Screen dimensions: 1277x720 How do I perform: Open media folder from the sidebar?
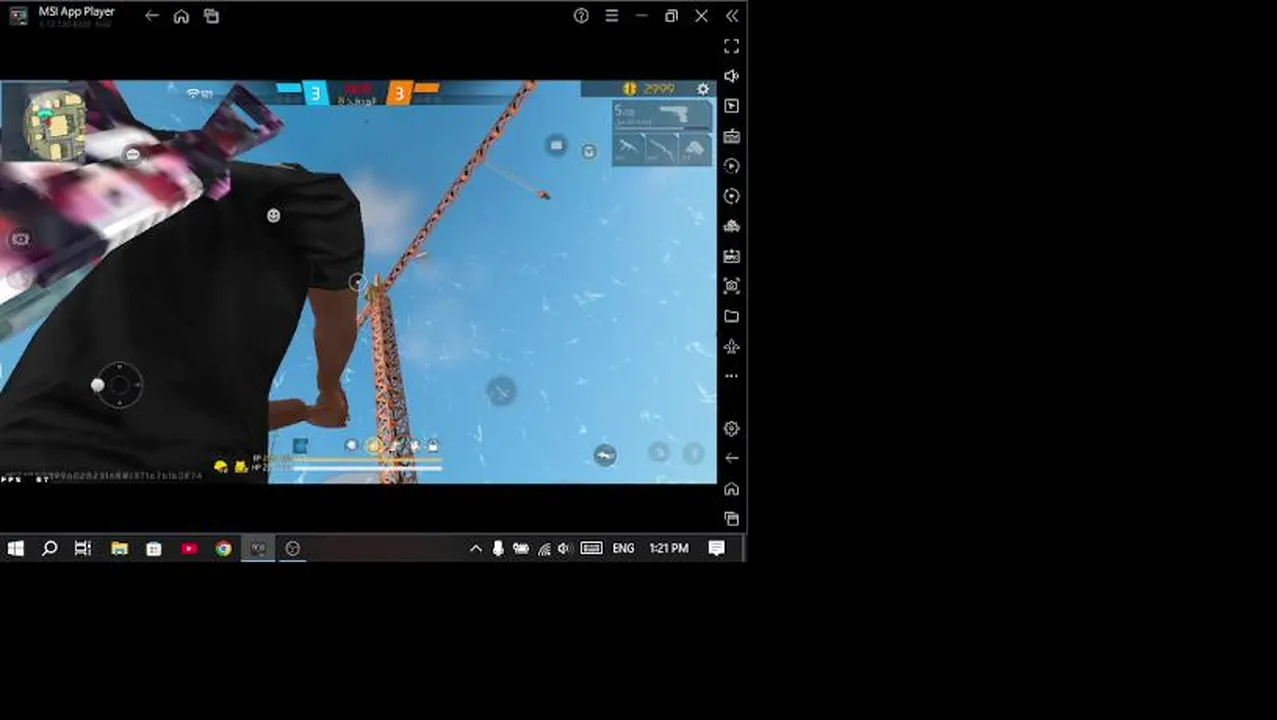[731, 316]
